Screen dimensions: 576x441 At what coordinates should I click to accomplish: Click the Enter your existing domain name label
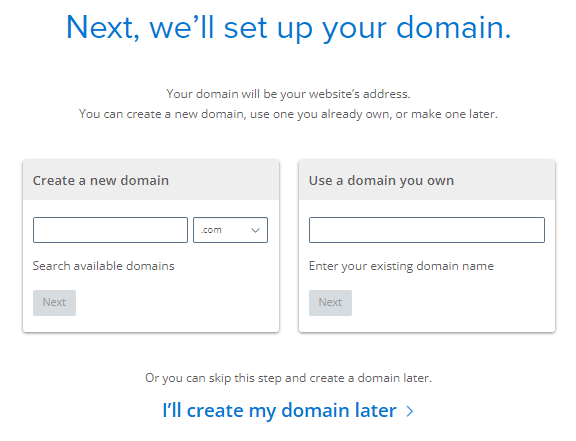401,266
